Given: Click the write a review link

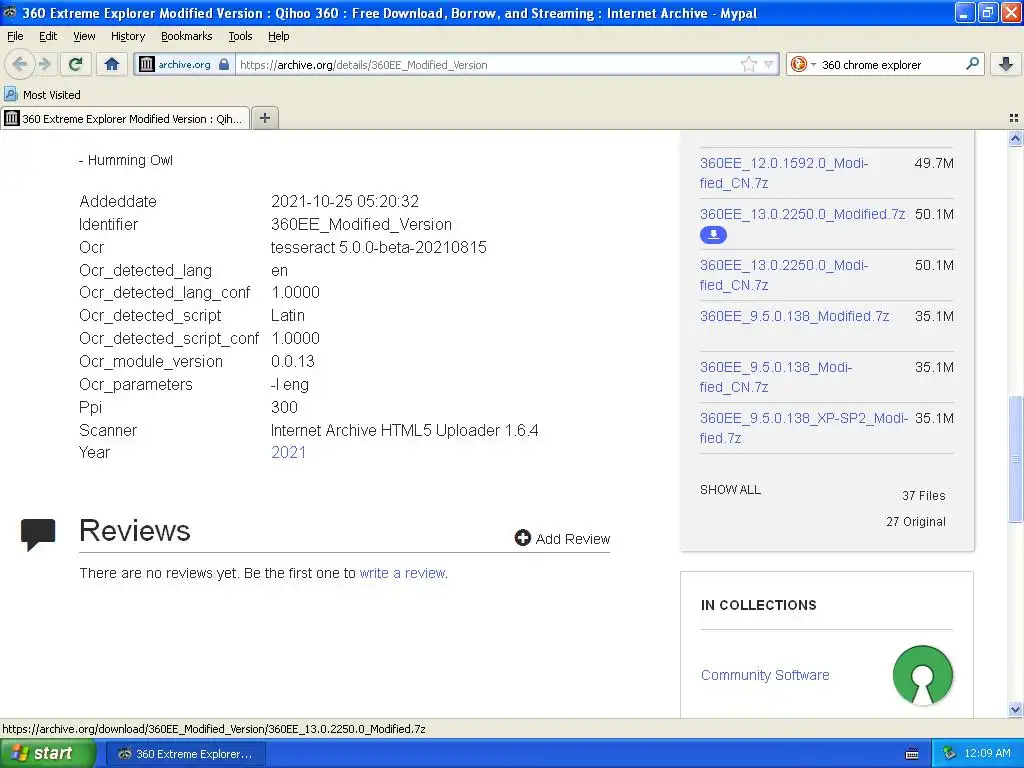Looking at the screenshot, I should (403, 573).
